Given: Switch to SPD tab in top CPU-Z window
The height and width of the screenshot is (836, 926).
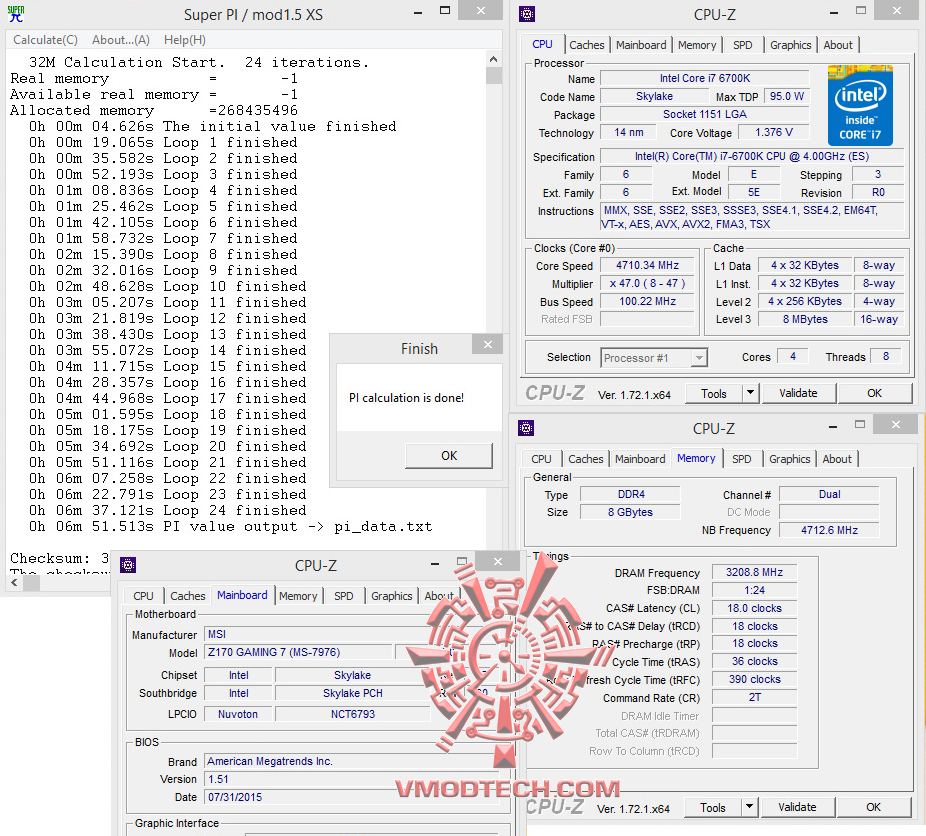Looking at the screenshot, I should click(x=742, y=45).
